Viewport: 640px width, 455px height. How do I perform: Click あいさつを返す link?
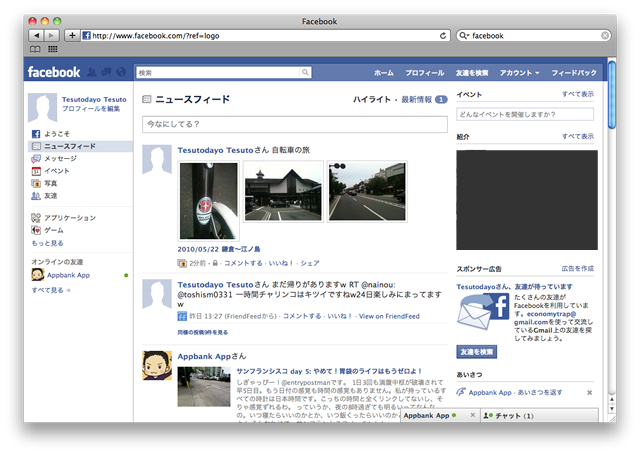[540, 392]
